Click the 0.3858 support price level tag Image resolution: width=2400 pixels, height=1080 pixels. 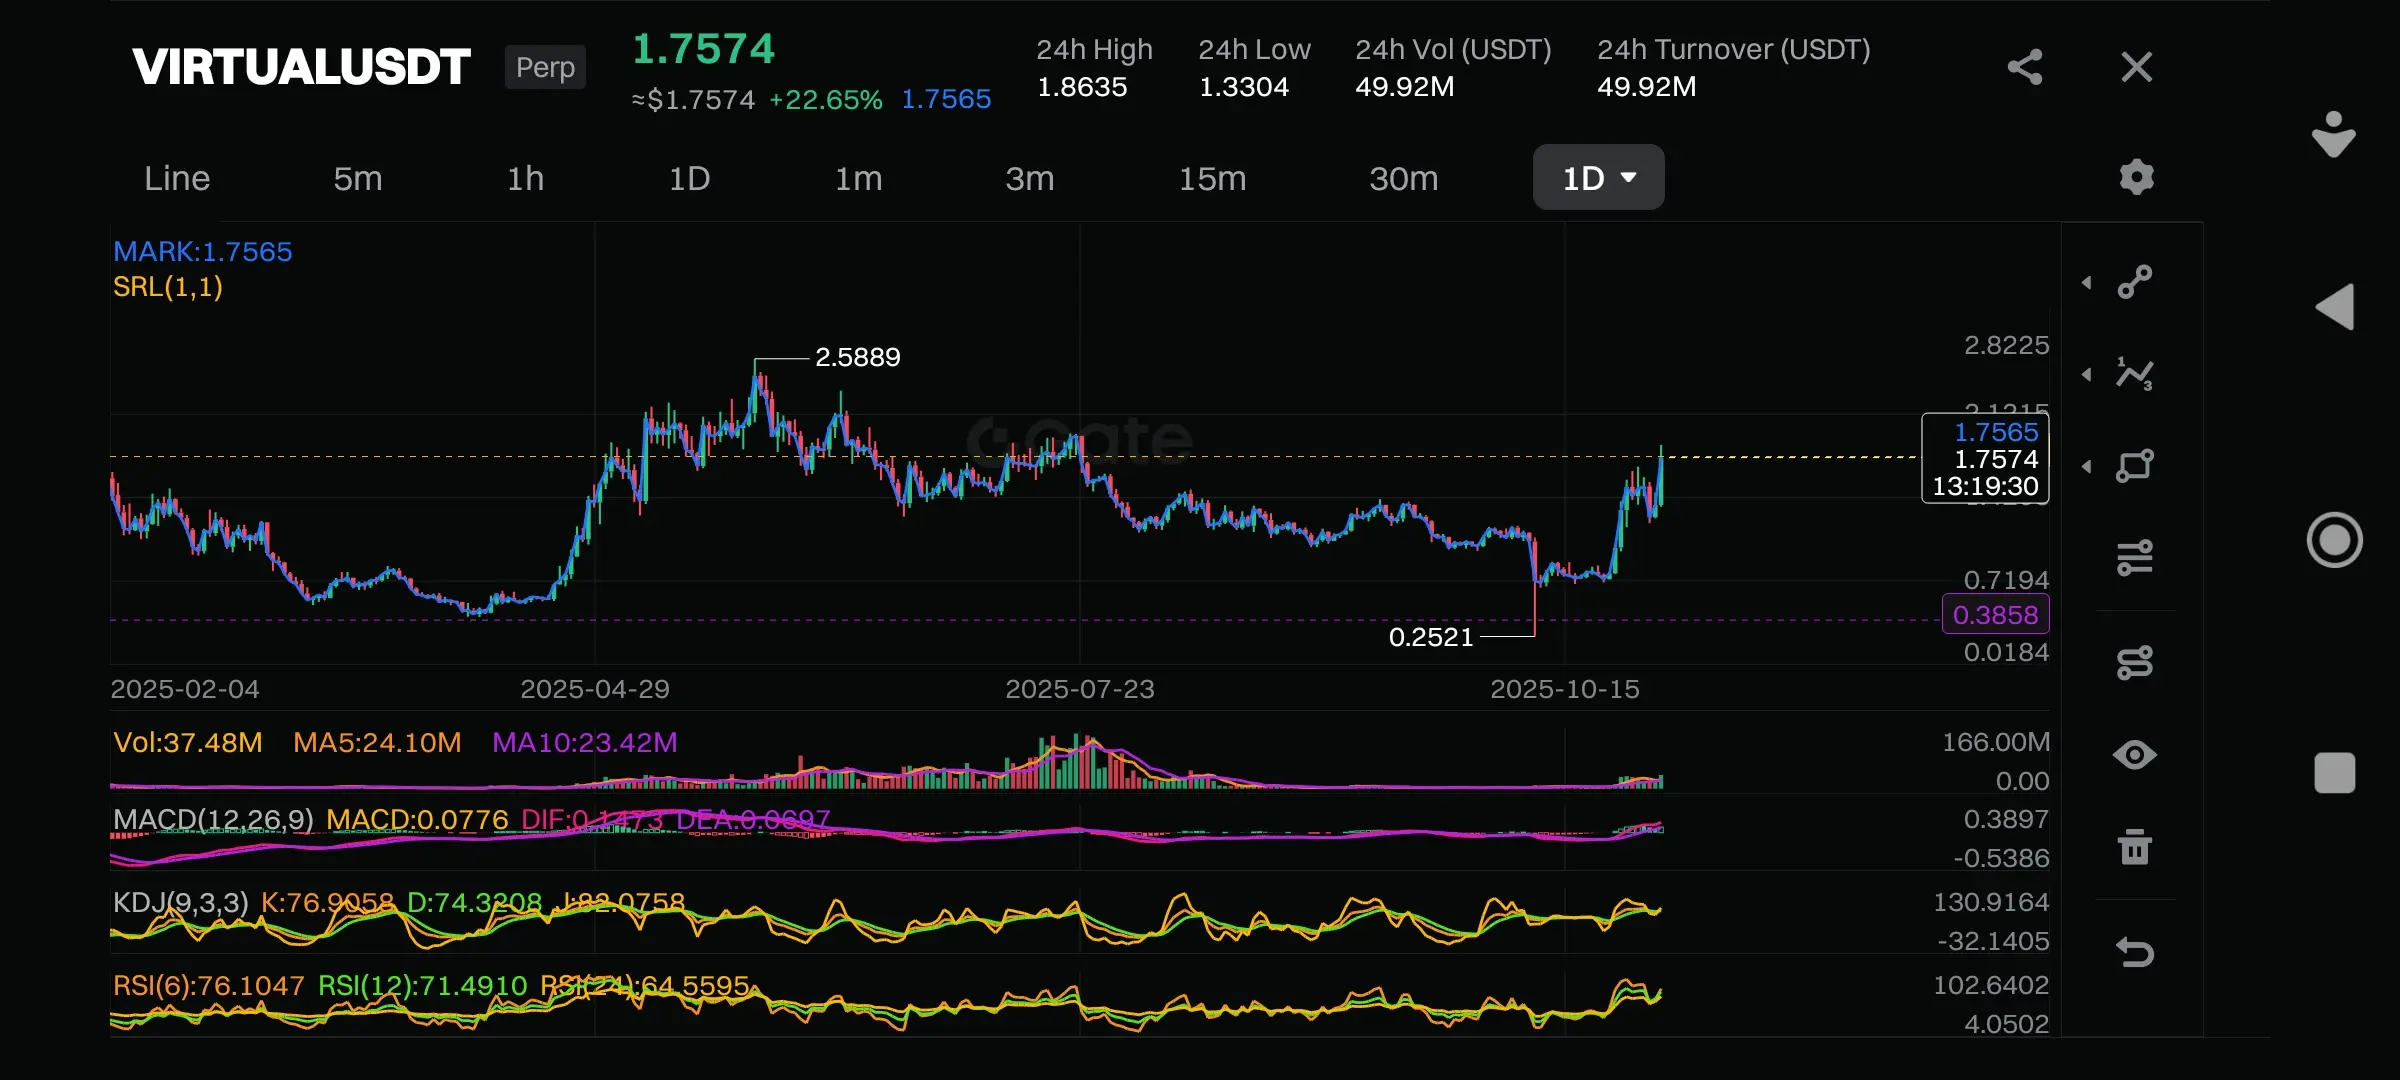point(1995,615)
